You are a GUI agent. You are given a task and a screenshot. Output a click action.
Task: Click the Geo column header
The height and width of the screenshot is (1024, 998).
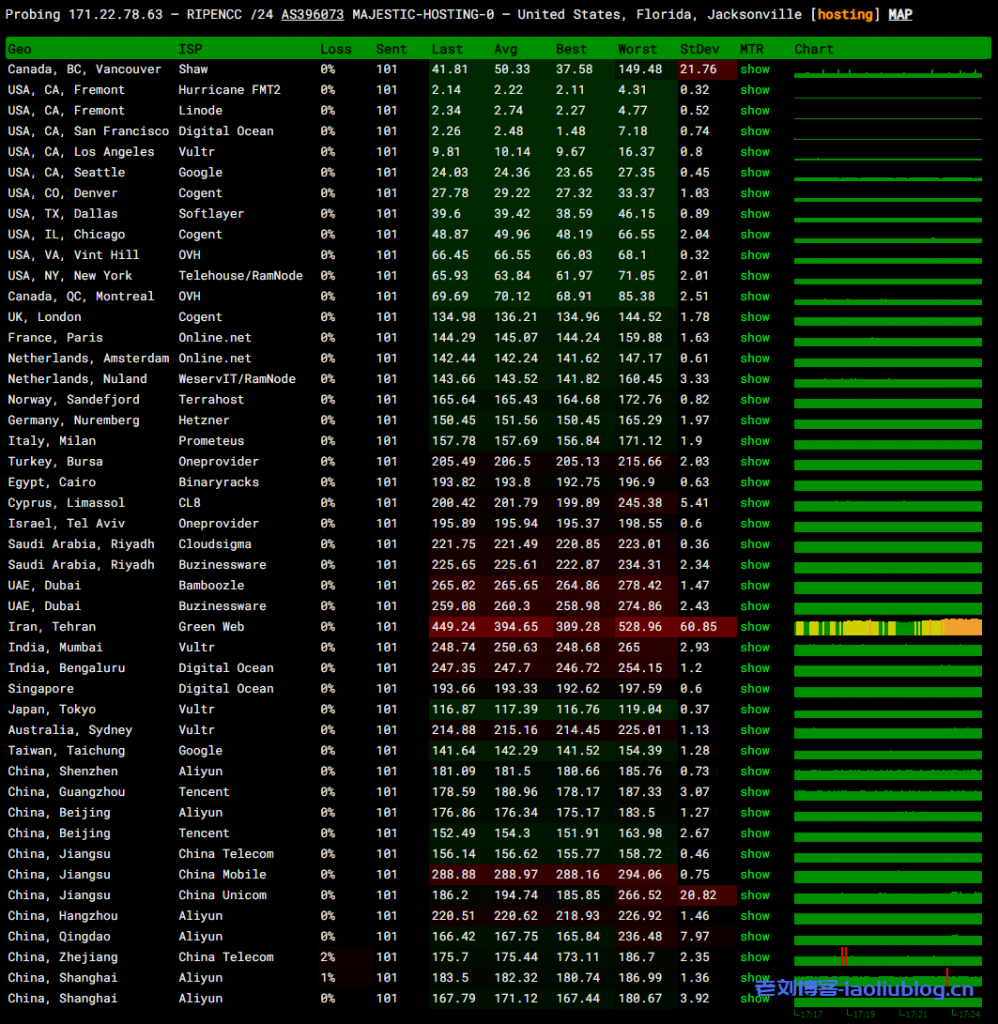(x=20, y=49)
